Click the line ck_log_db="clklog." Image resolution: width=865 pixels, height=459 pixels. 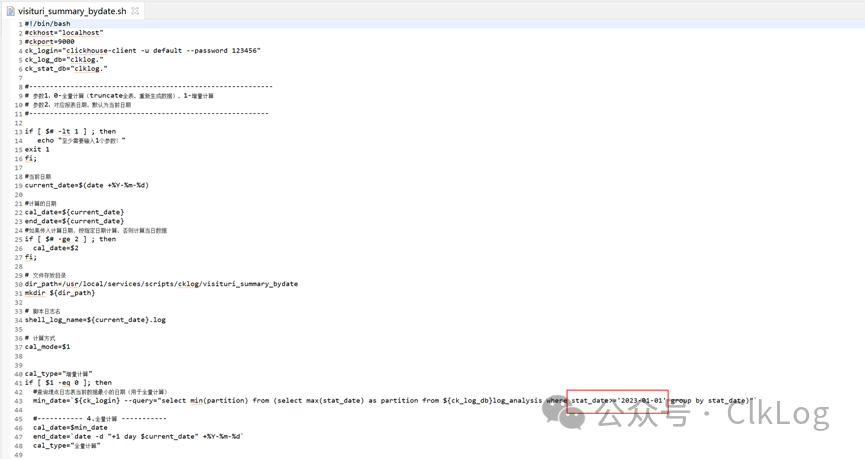(64, 60)
